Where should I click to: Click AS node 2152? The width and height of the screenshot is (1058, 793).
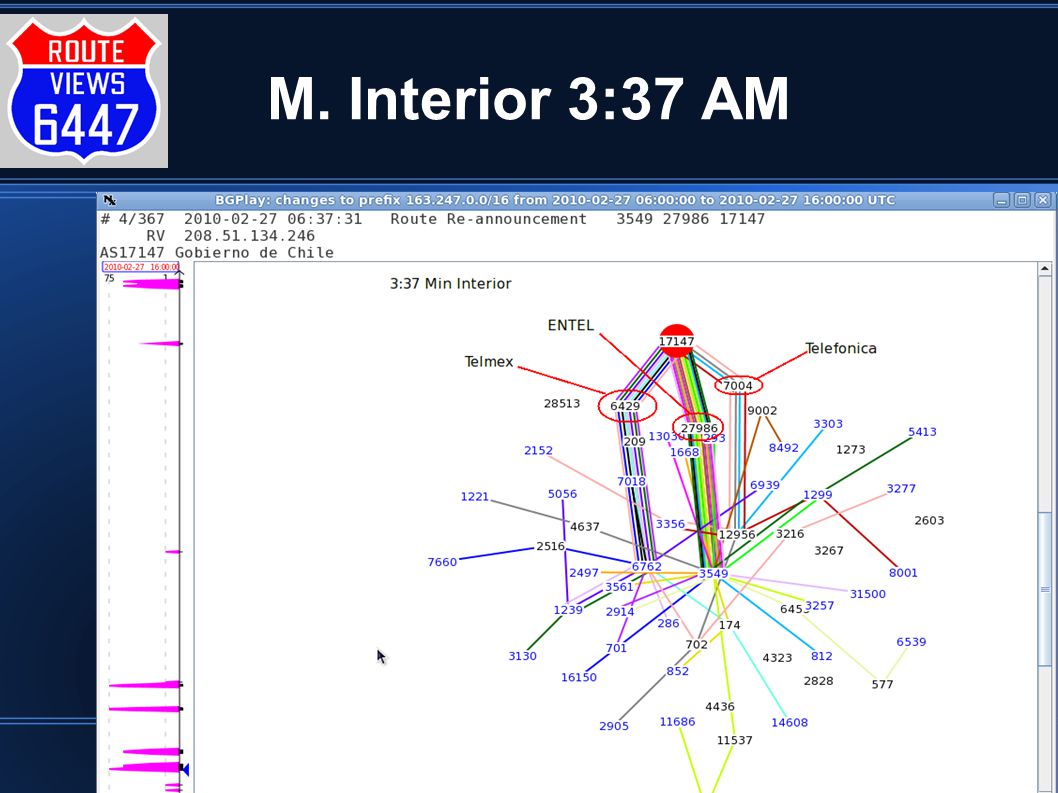(538, 450)
